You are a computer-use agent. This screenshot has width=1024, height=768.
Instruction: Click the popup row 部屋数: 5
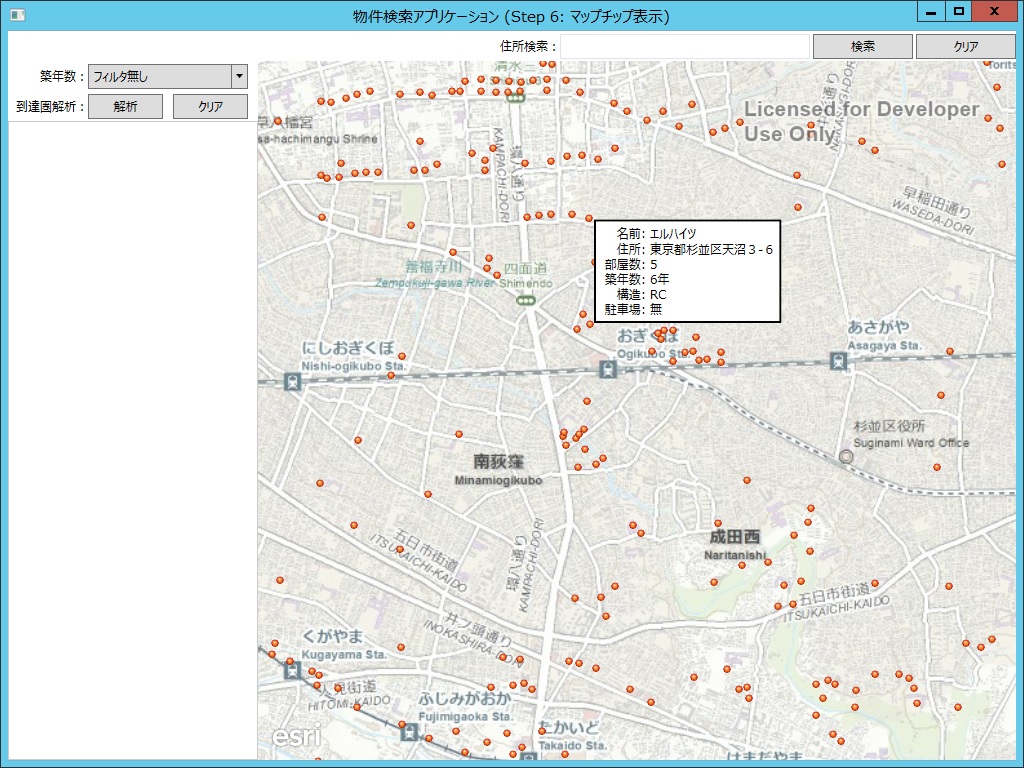coord(631,264)
